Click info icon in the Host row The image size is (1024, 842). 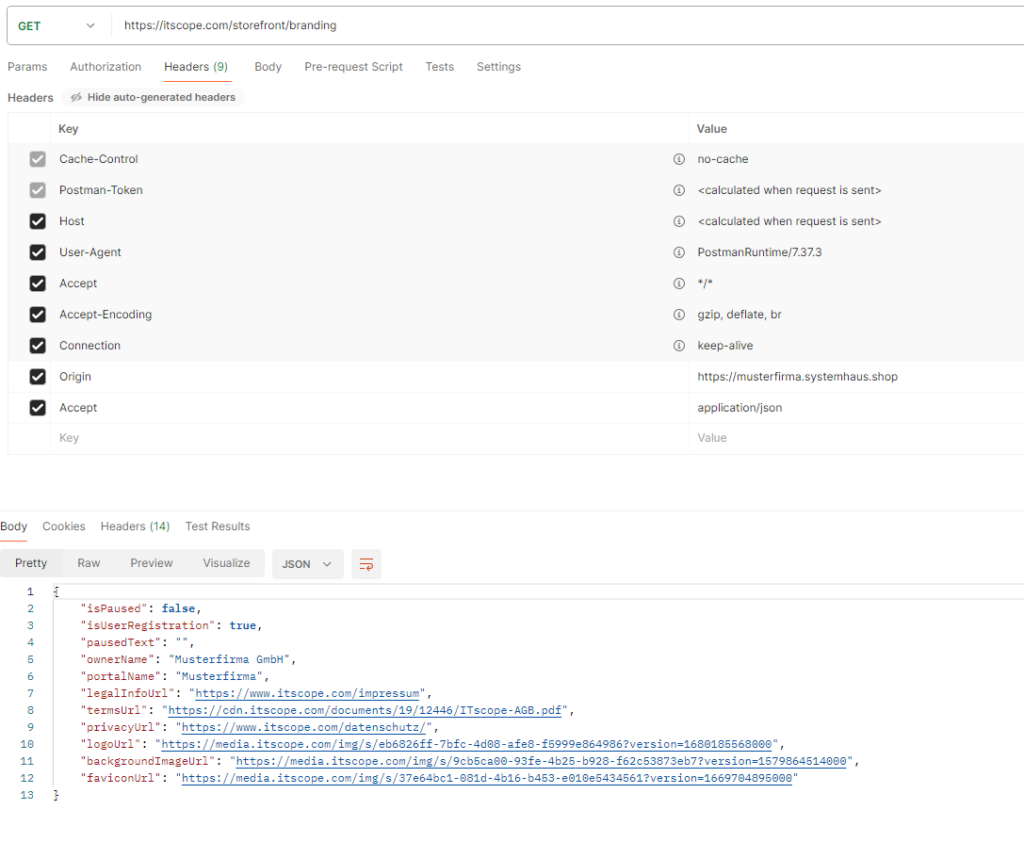click(679, 221)
